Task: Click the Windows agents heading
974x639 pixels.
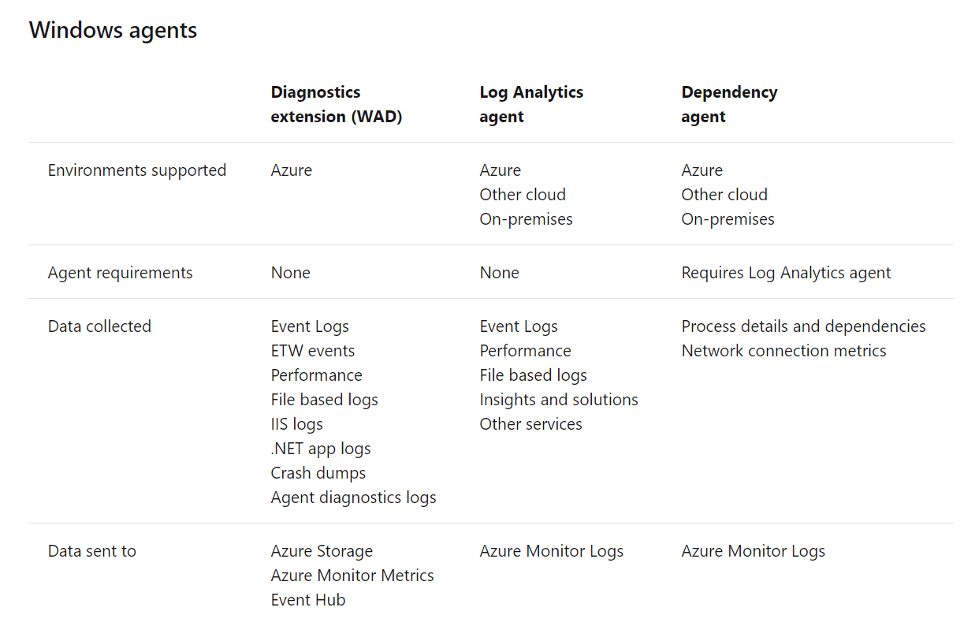Action: point(112,30)
